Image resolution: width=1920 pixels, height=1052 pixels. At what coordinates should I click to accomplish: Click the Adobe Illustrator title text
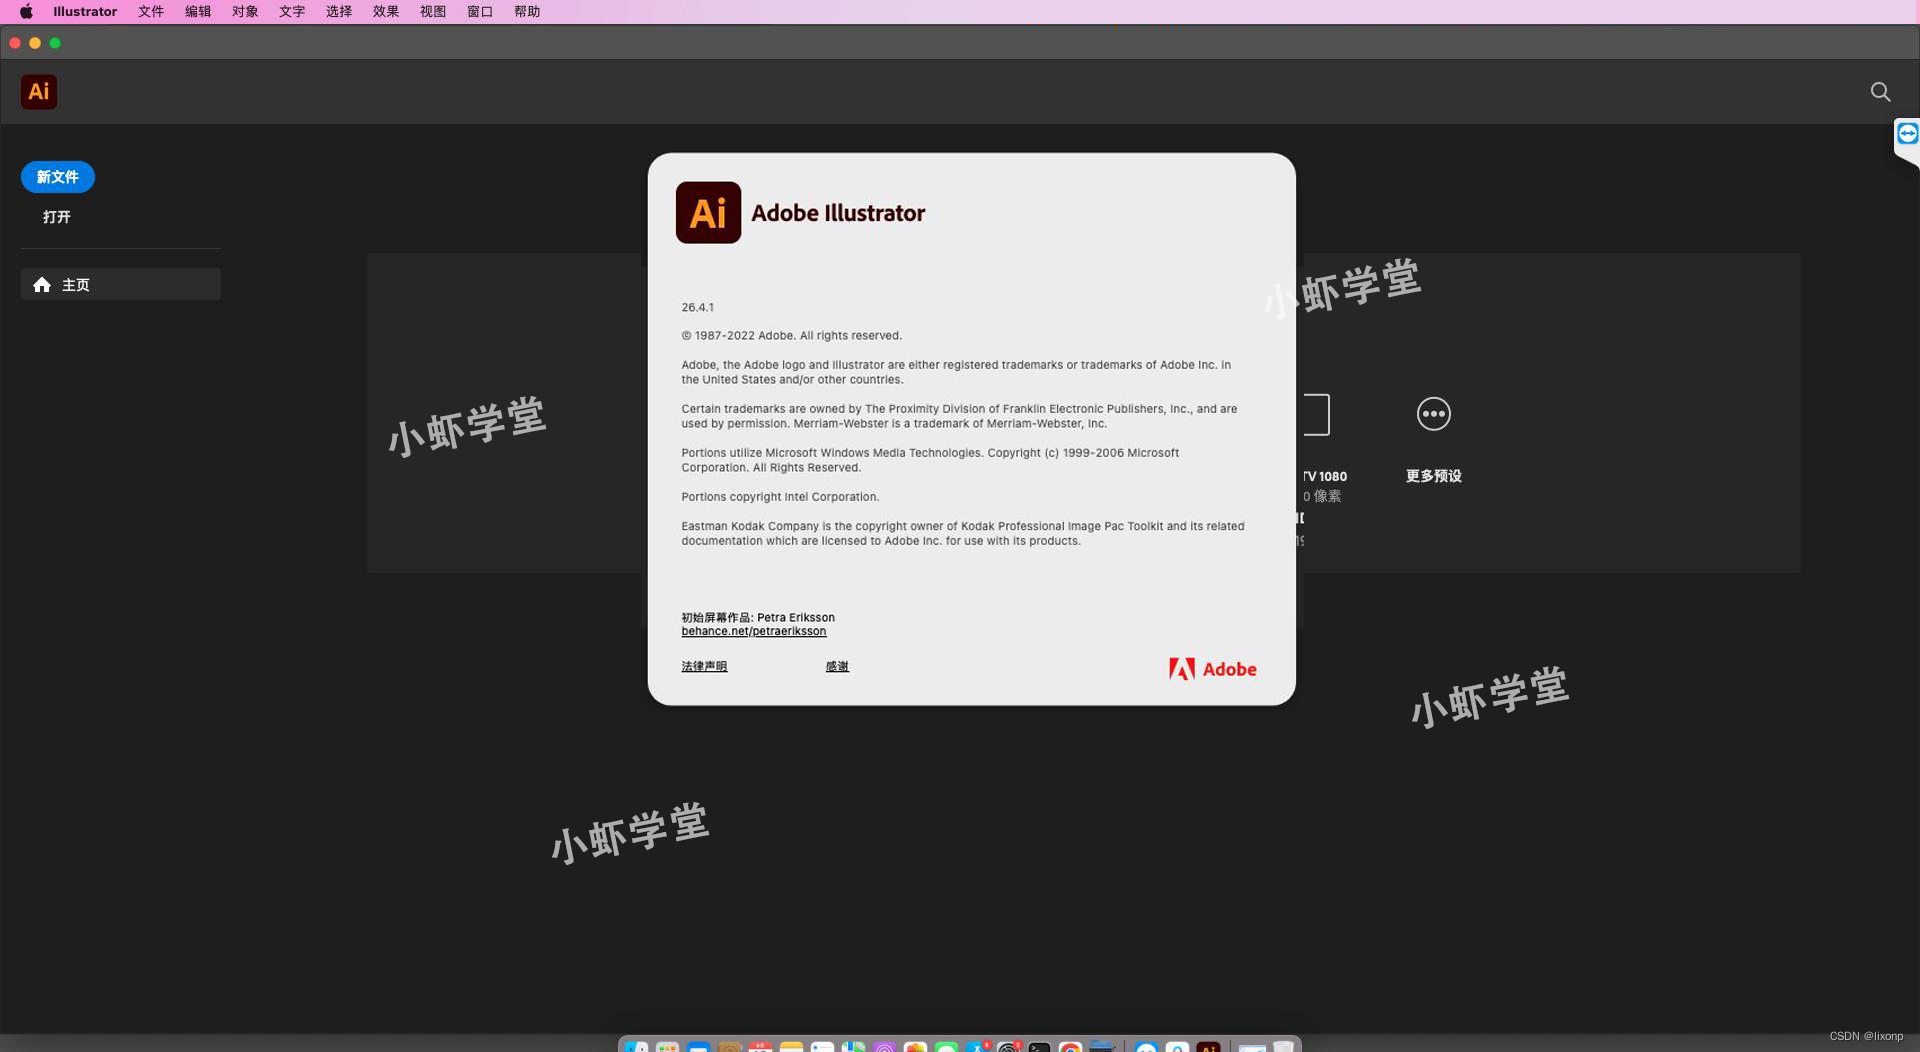(838, 213)
